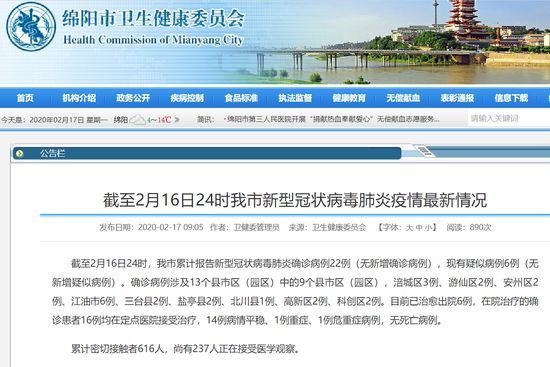The height and width of the screenshot is (367, 550).
Task: Click the read count 890次
Action: point(480,227)
